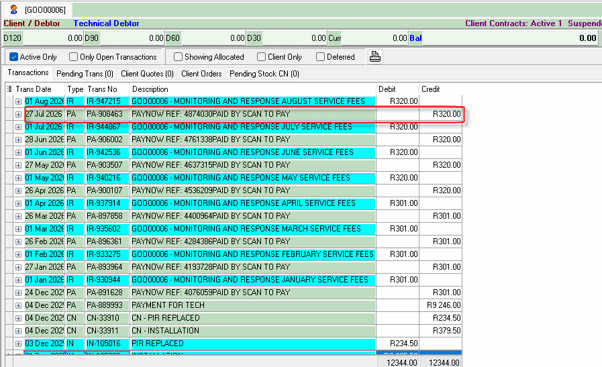Click the R379.50 credit value
602x367 pixels.
[447, 331]
